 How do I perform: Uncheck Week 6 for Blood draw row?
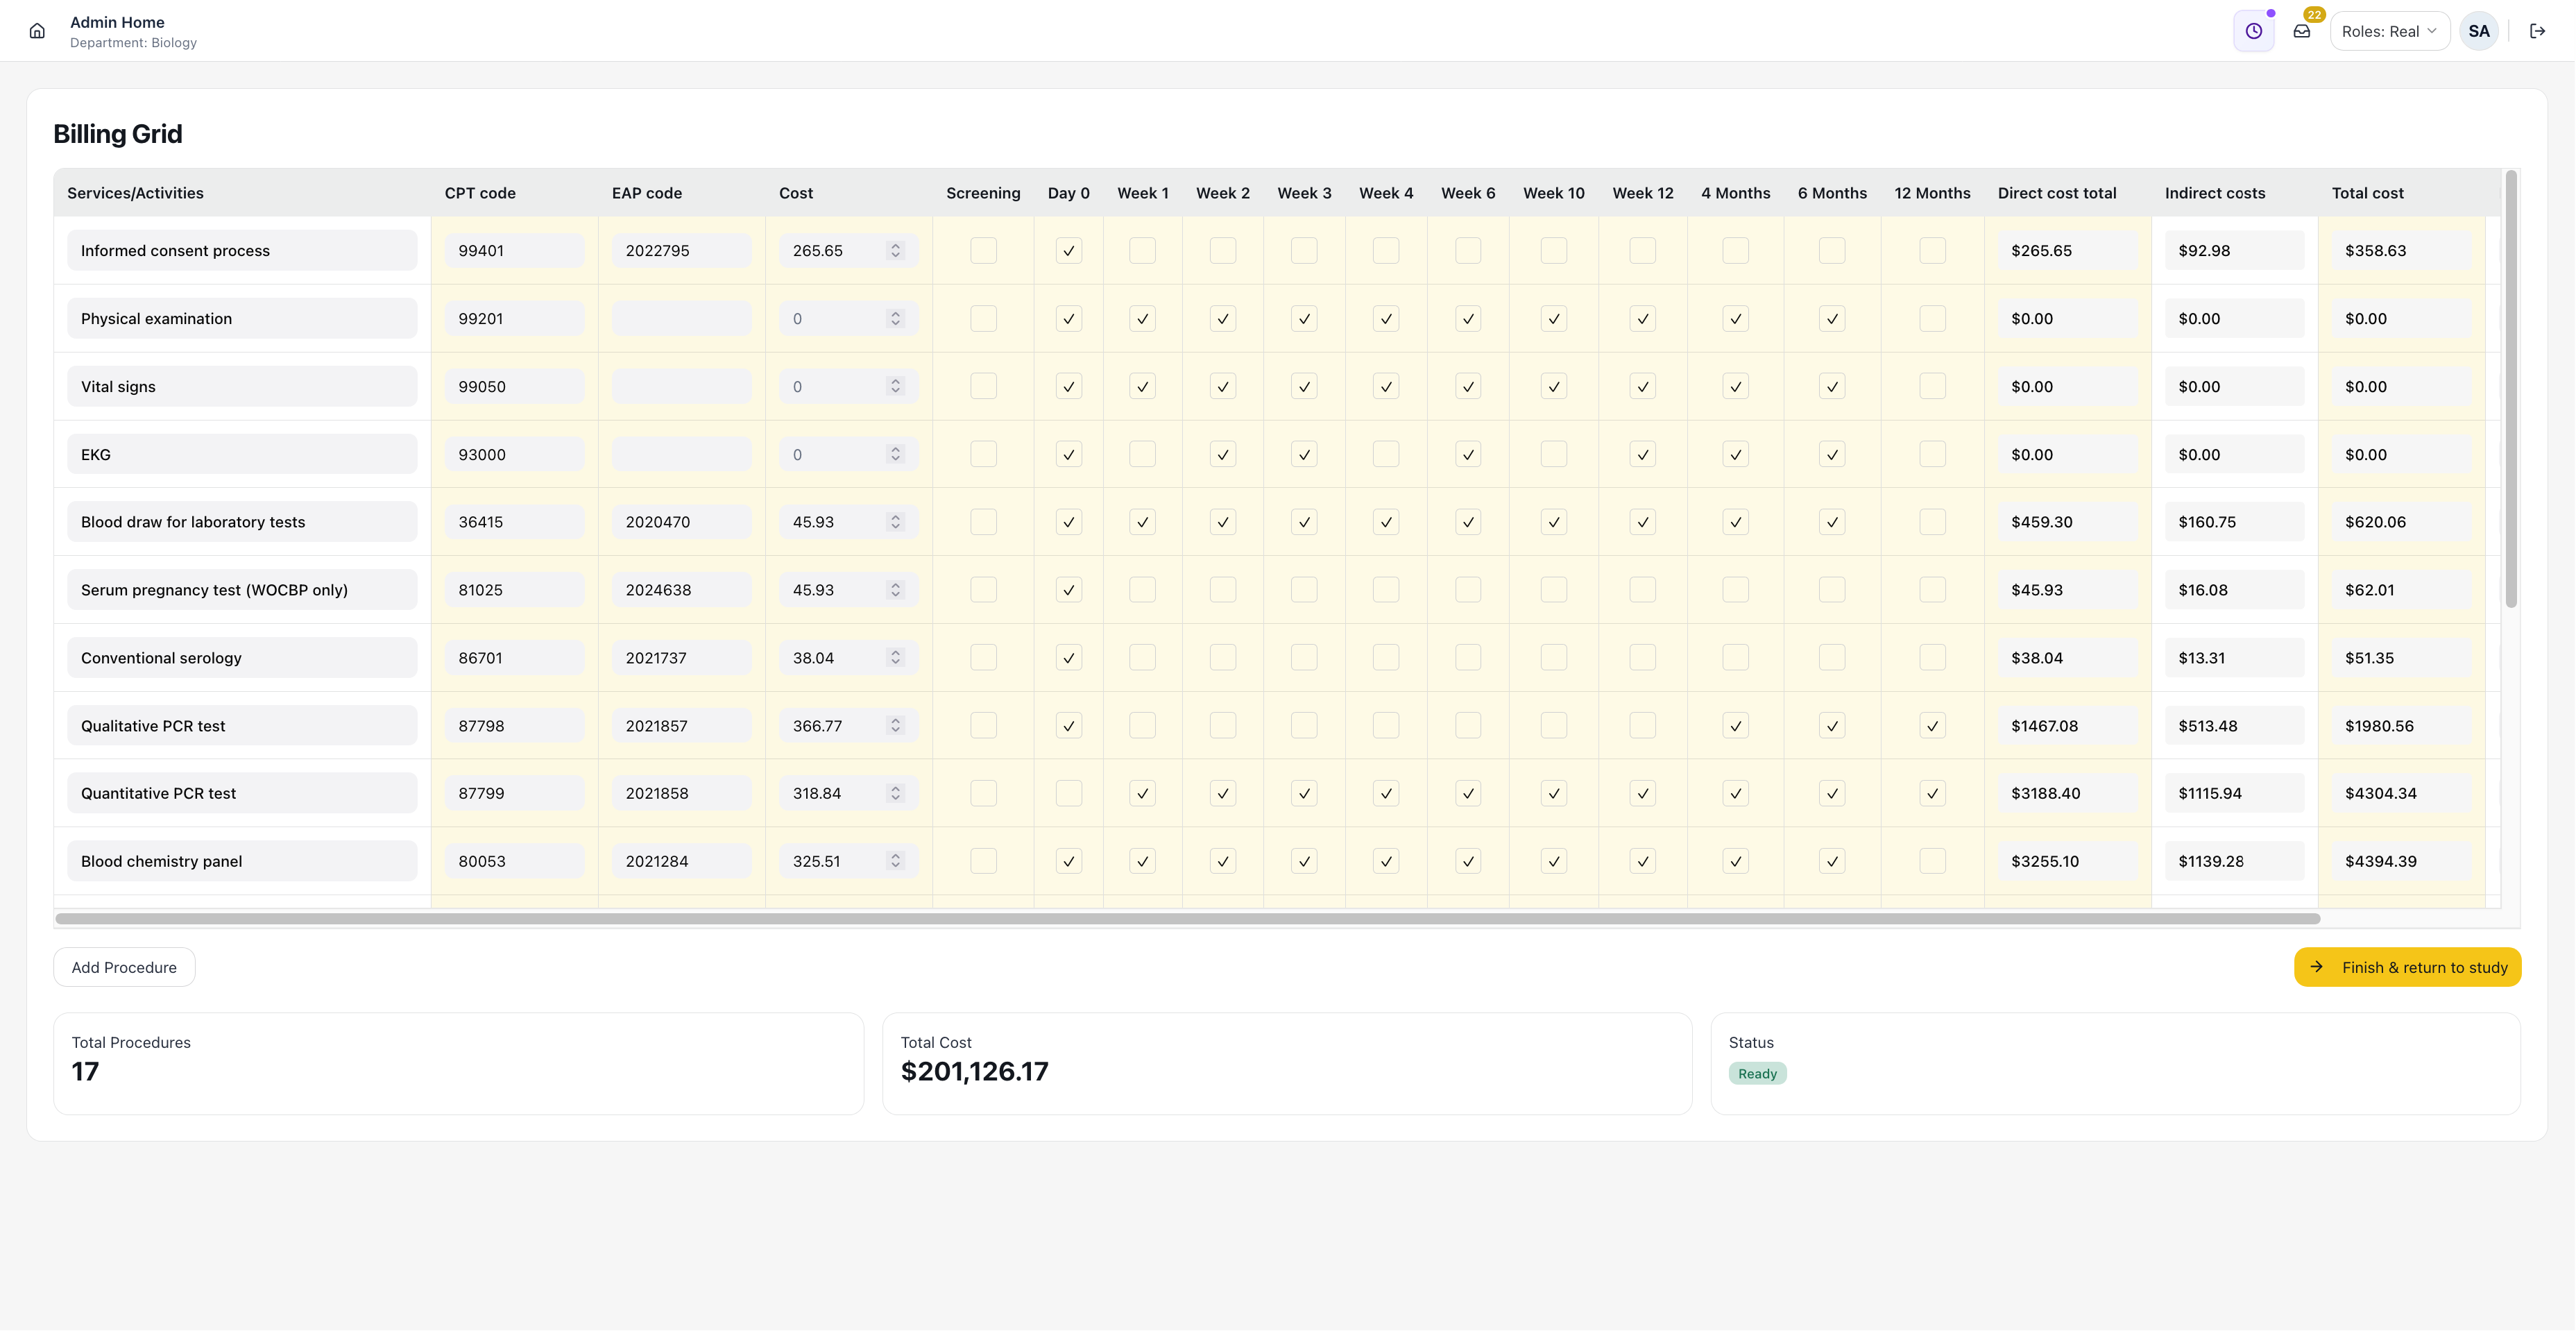pyautogui.click(x=1468, y=522)
